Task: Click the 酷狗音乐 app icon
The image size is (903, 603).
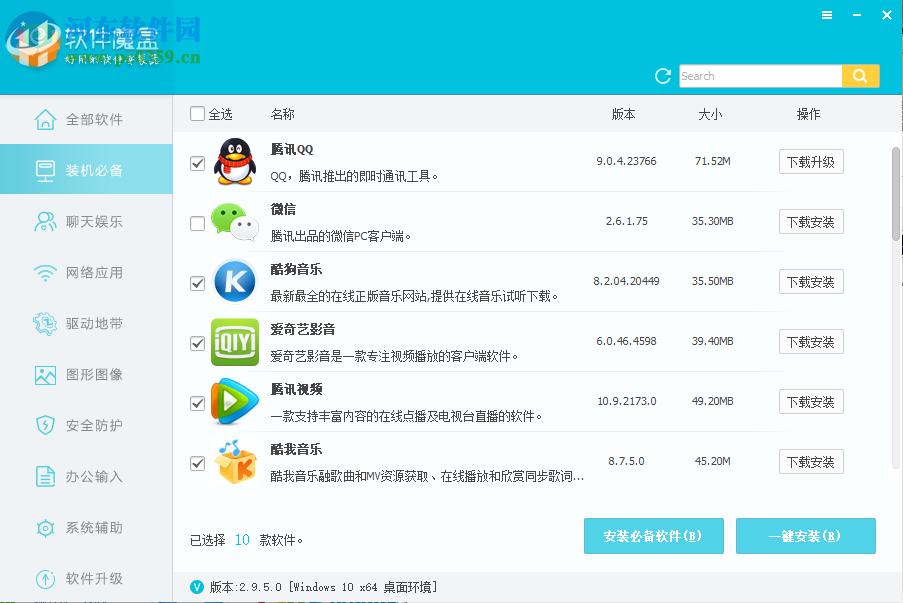Action: [234, 281]
